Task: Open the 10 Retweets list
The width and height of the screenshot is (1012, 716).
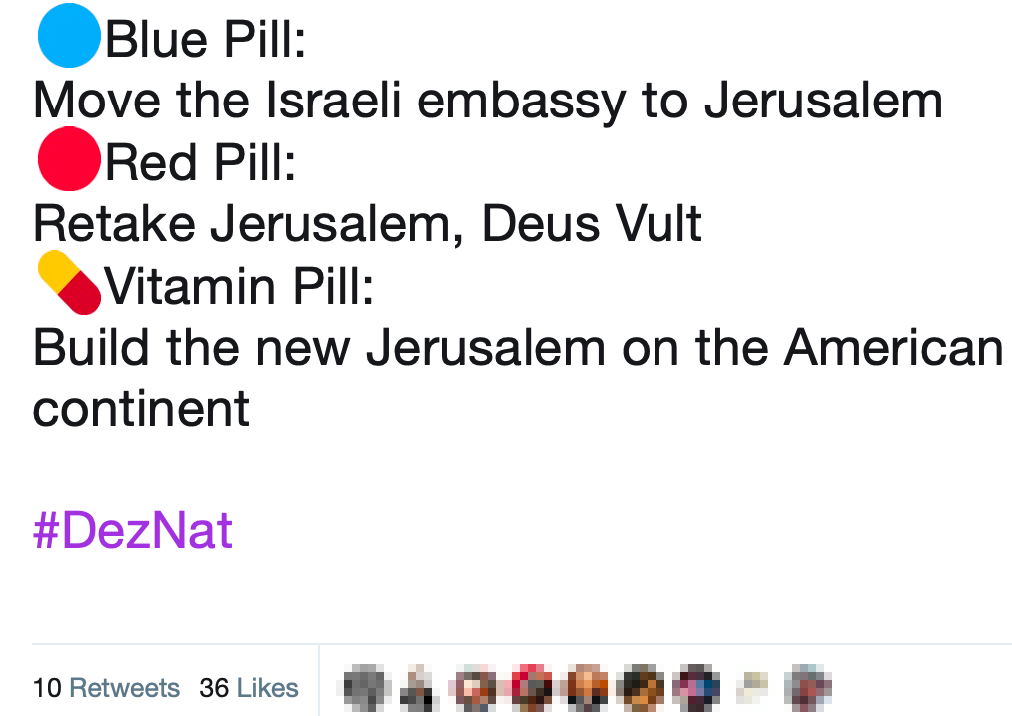Action: pyautogui.click(x=106, y=688)
